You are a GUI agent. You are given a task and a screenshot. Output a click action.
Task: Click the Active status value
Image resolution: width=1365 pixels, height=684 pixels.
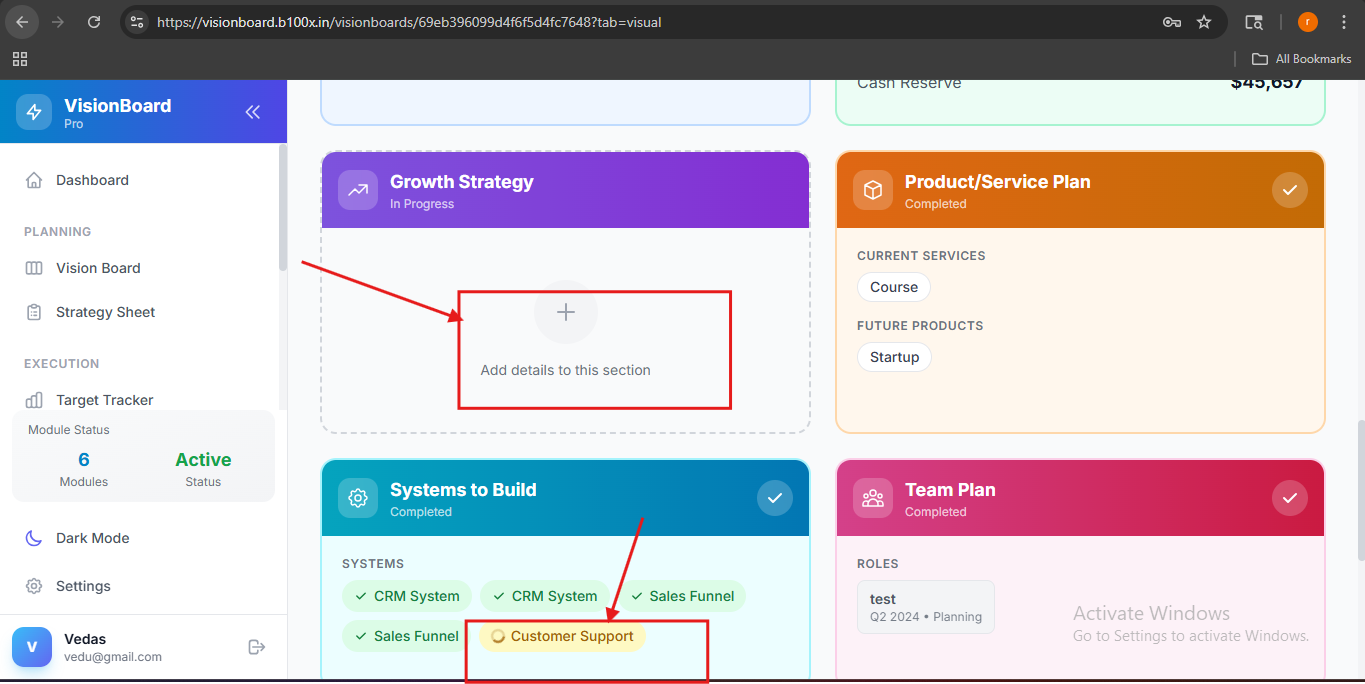(203, 460)
